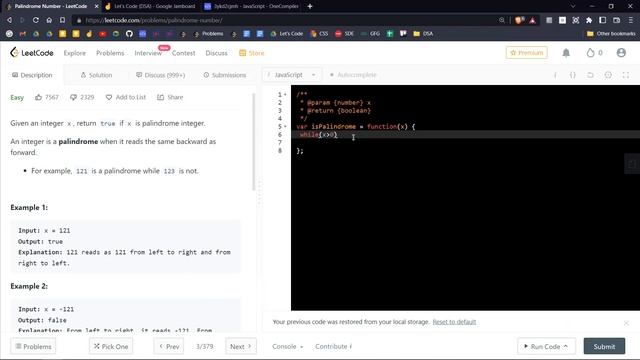Open editor settings gear icon
Screen dimensions: 640x360
[608, 75]
